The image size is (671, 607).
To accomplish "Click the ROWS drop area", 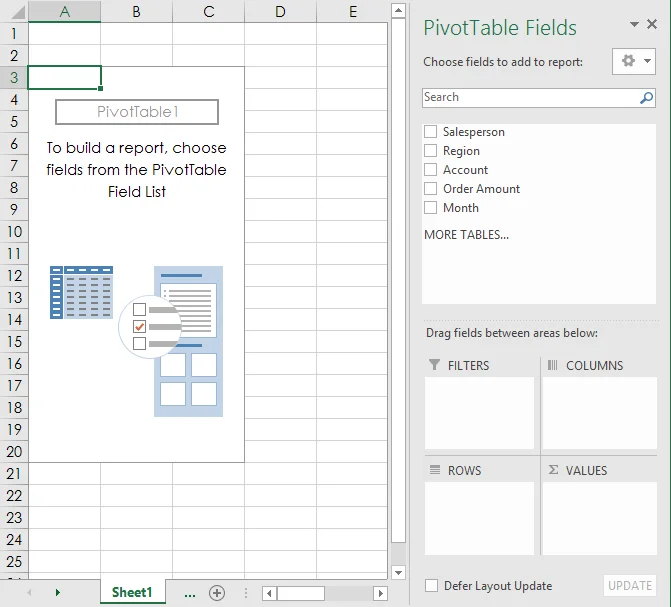I will 479,518.
